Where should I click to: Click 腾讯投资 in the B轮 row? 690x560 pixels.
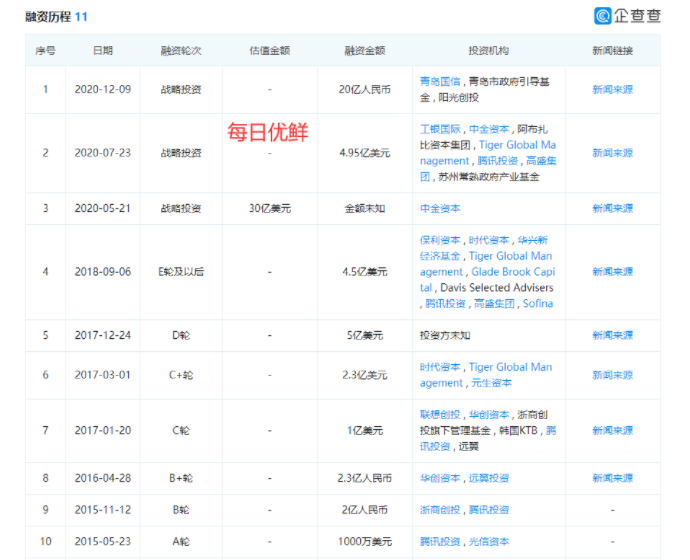[489, 509]
